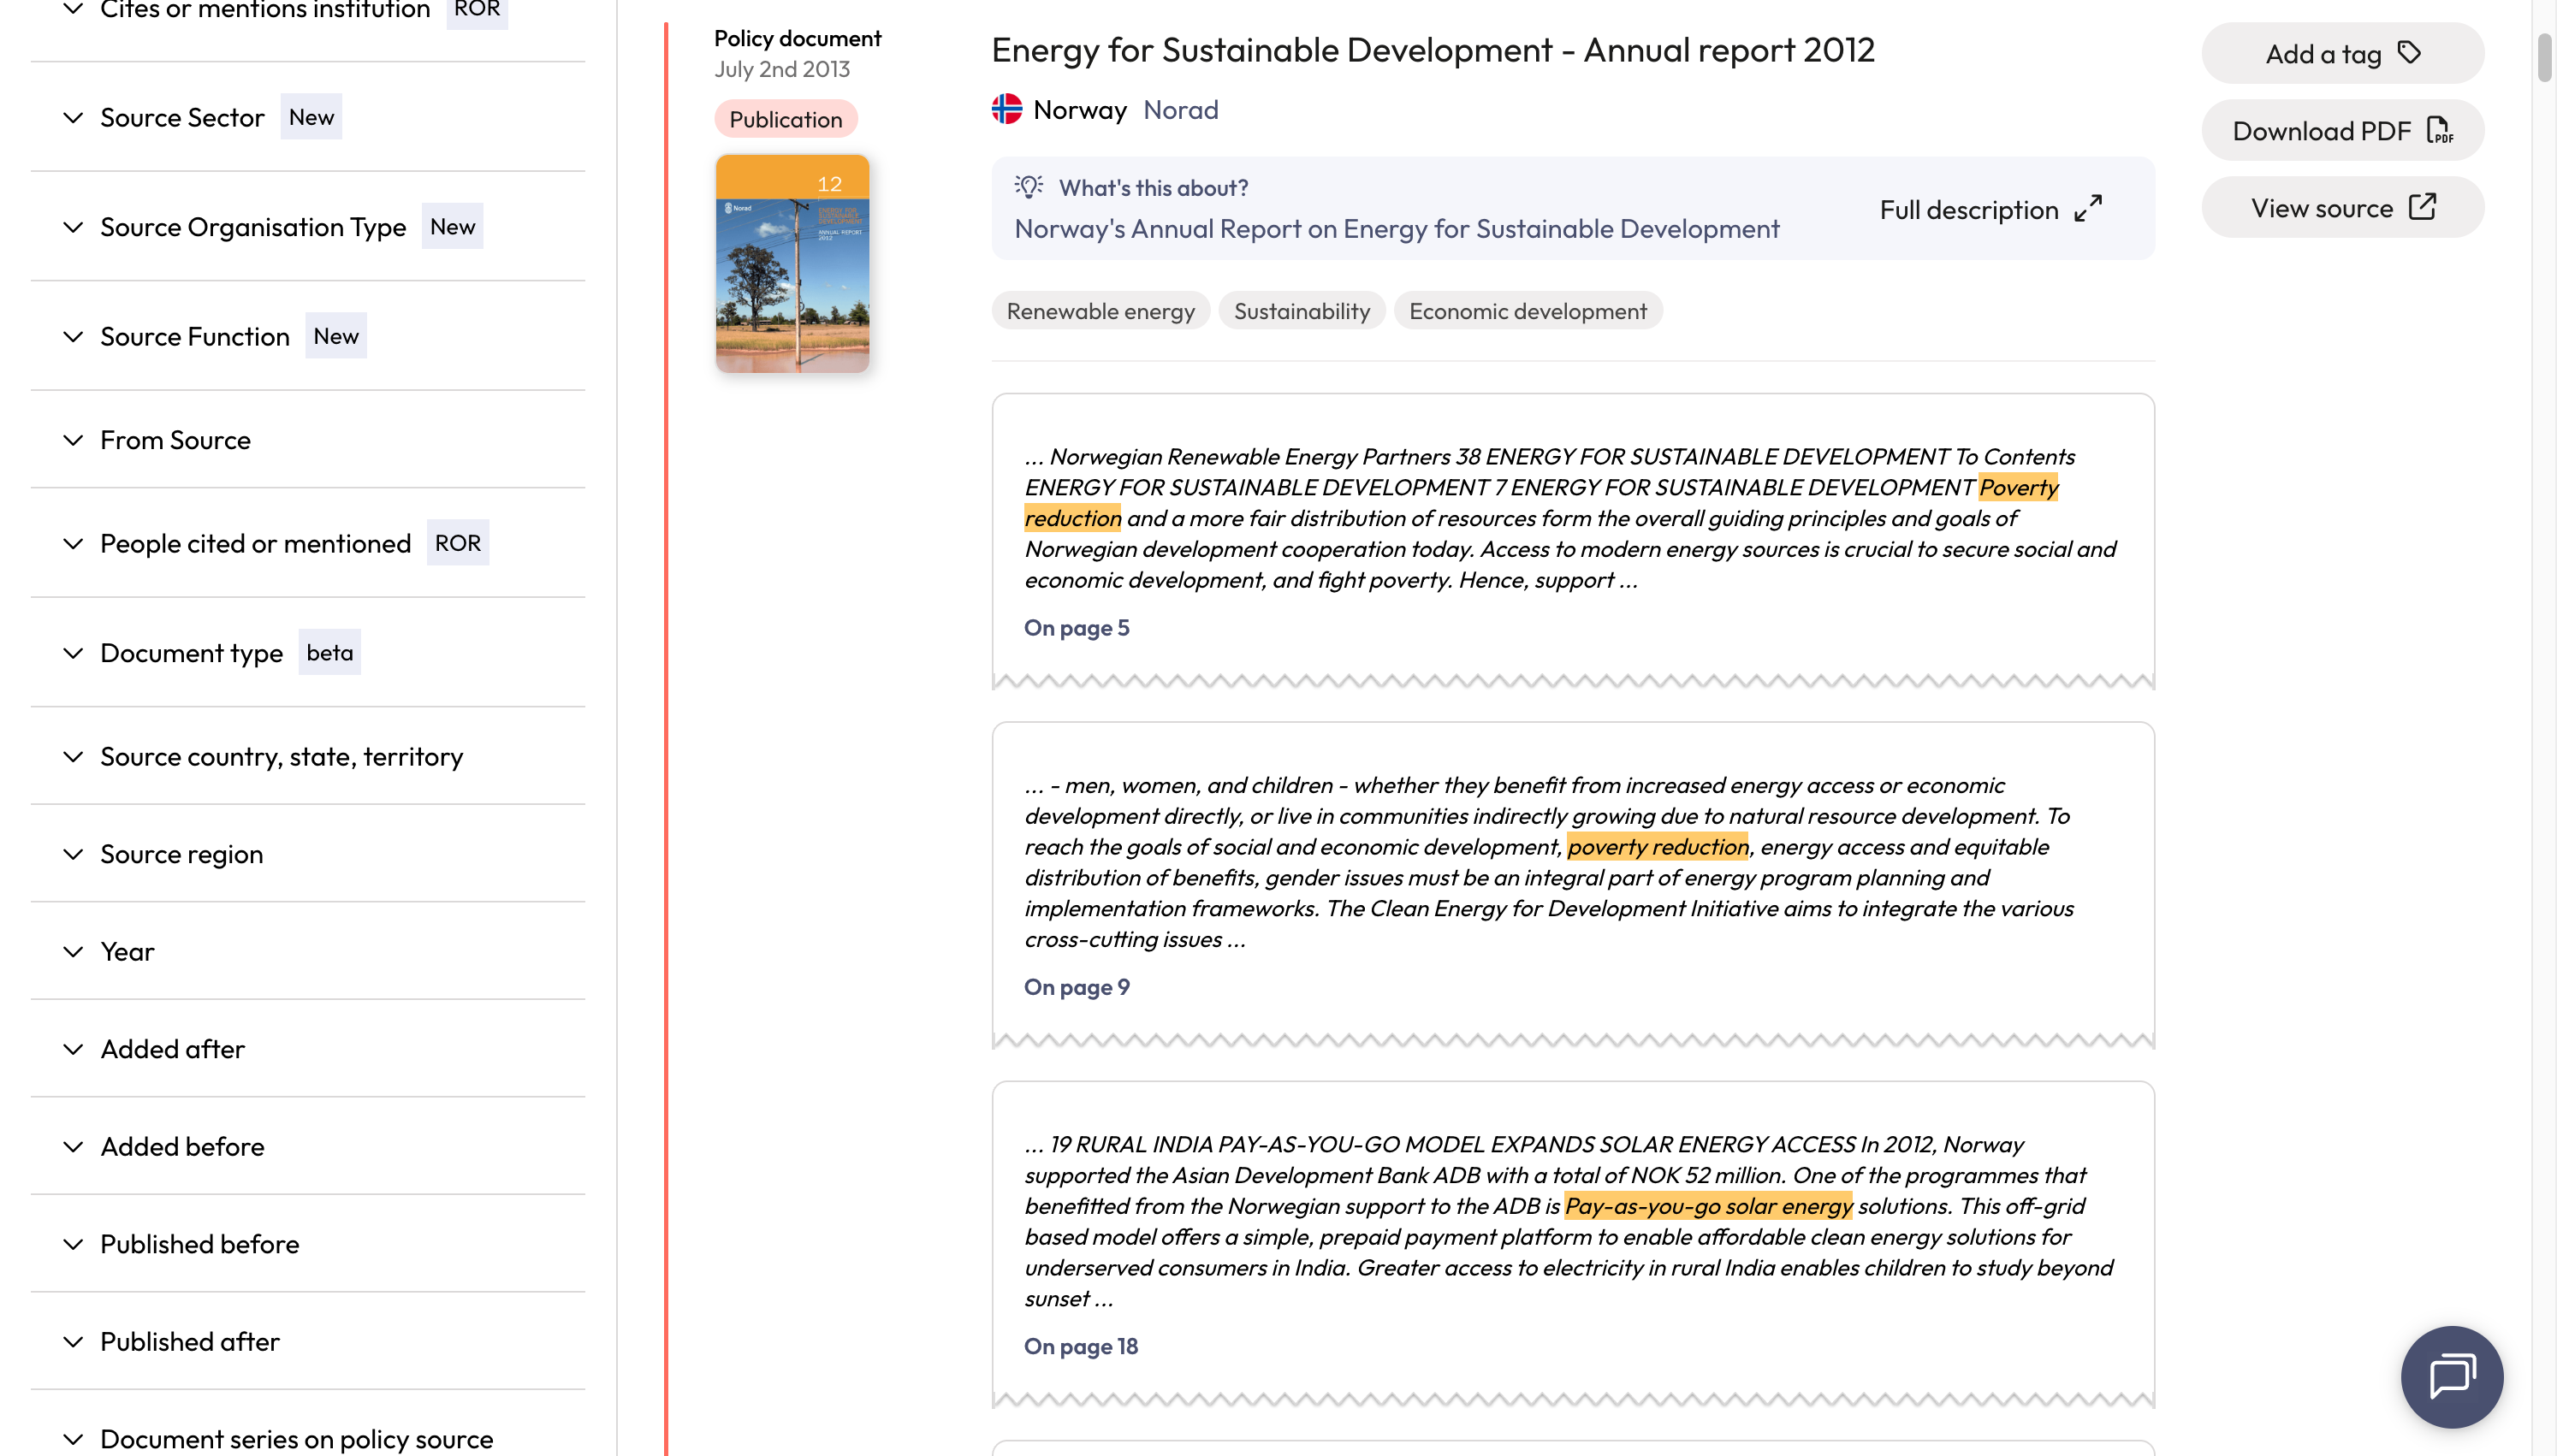Screen dimensions: 2557x1456
Task: Click the highlighted Pay-as-you-go solar energy text
Action: click(x=1708, y=1205)
